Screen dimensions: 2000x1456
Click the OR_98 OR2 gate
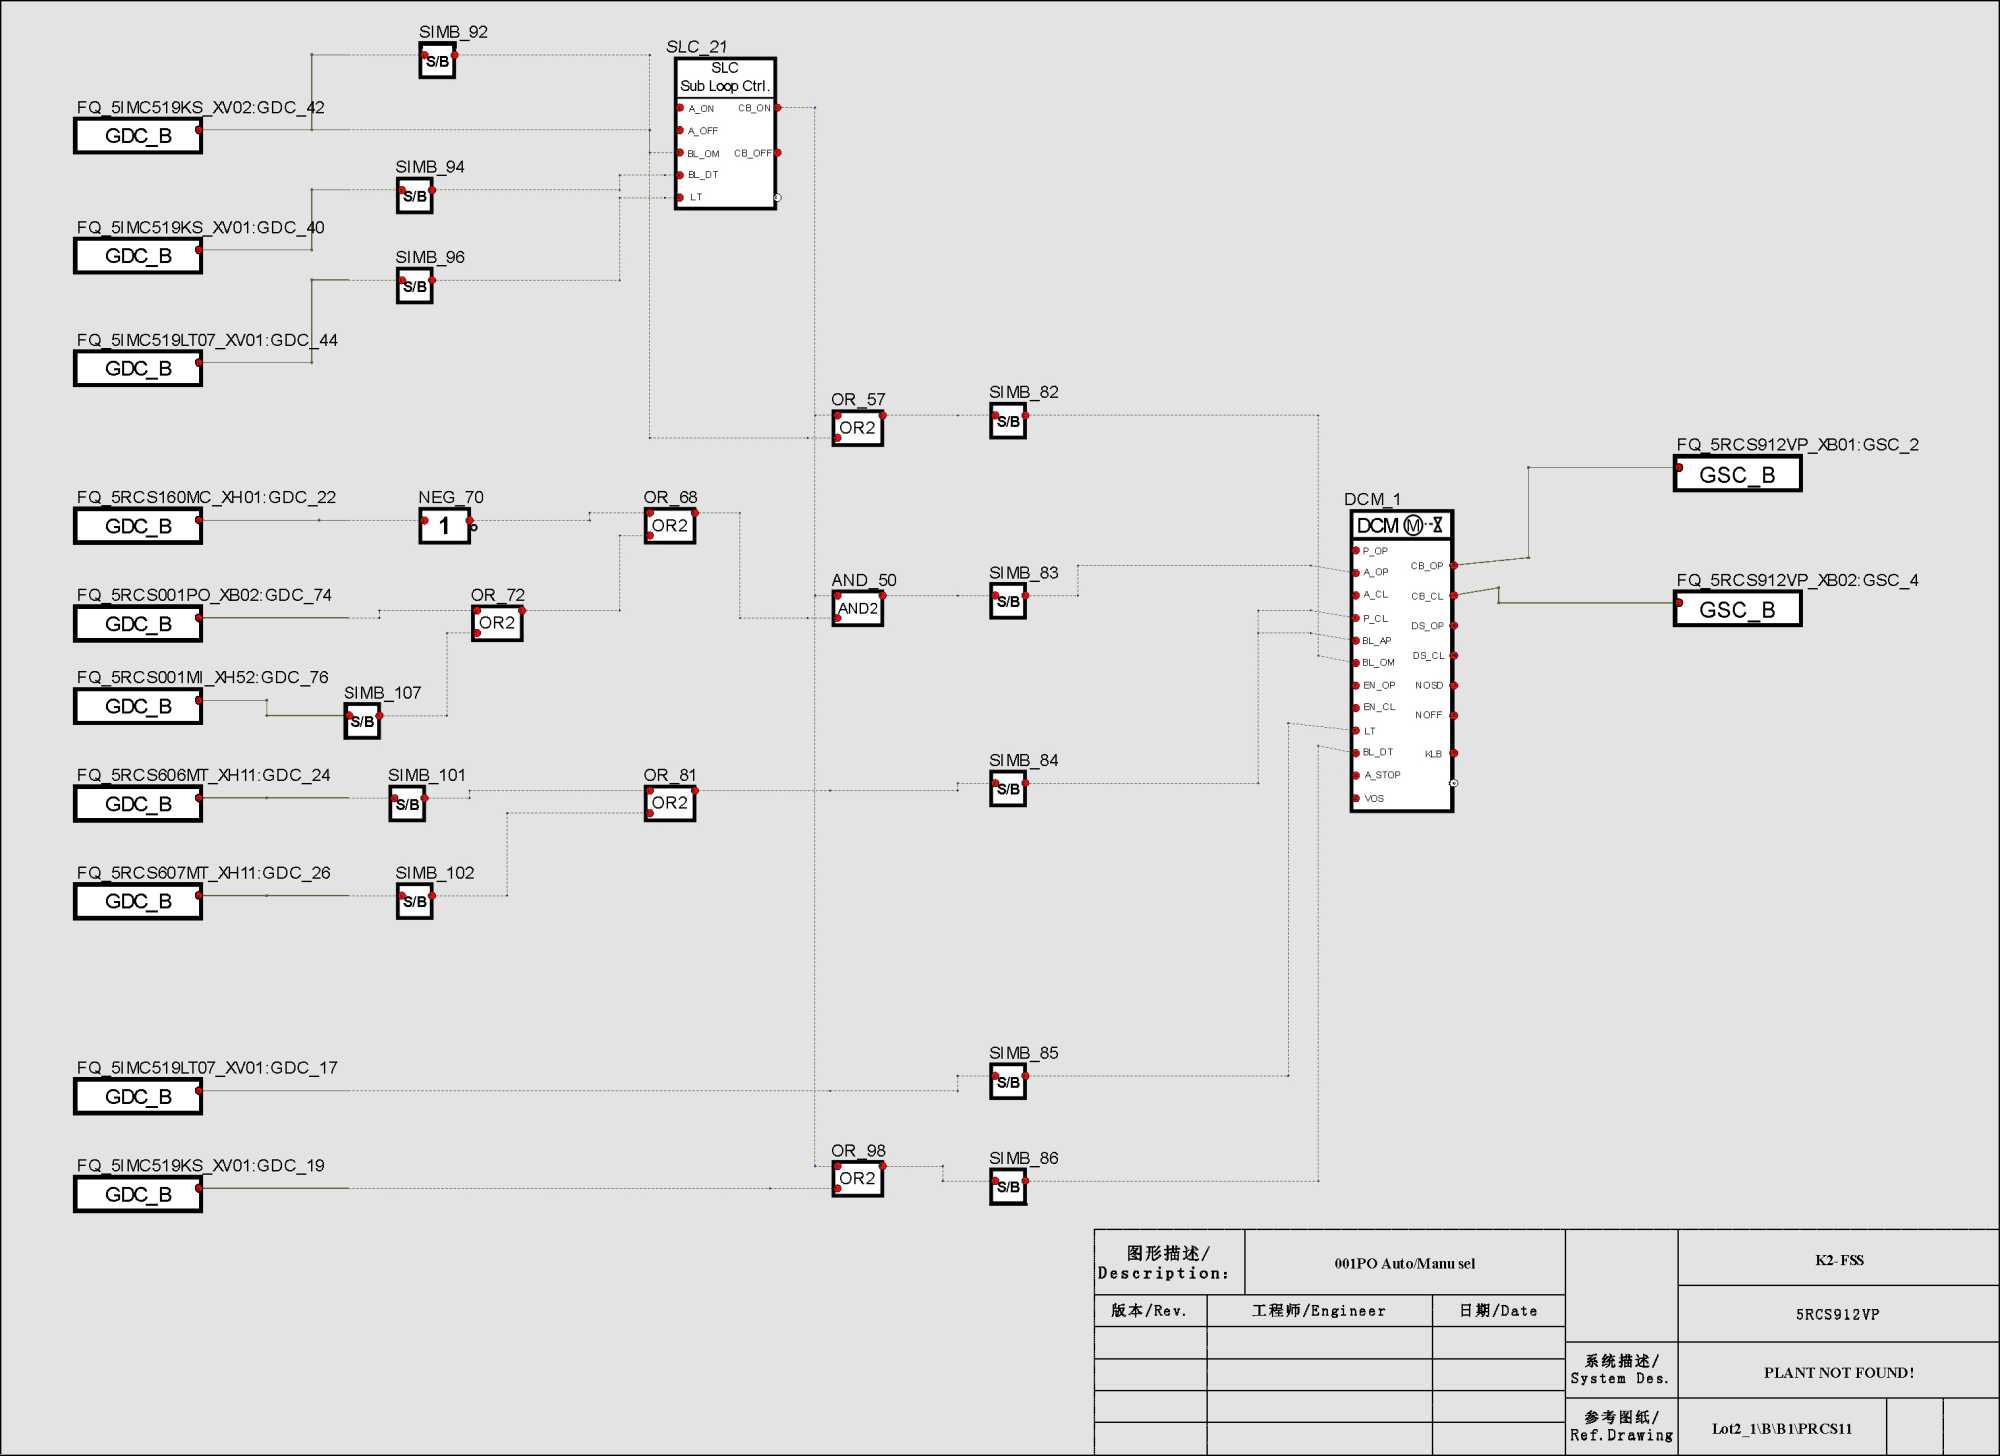point(857,1179)
